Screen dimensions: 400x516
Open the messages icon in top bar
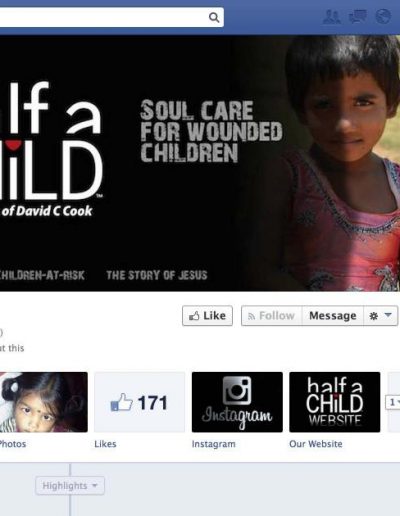point(358,17)
